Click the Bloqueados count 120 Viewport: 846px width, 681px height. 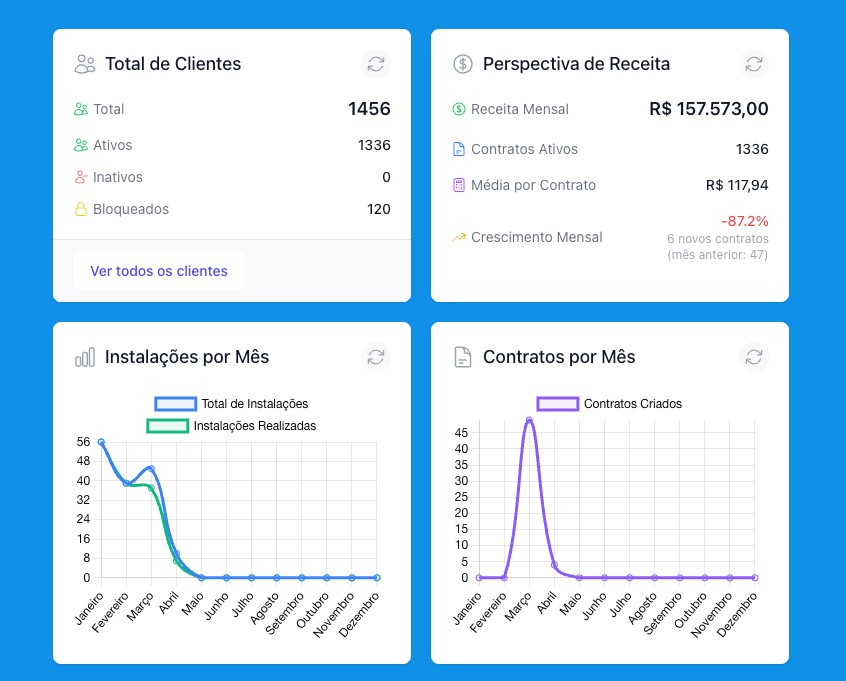pyautogui.click(x=379, y=209)
